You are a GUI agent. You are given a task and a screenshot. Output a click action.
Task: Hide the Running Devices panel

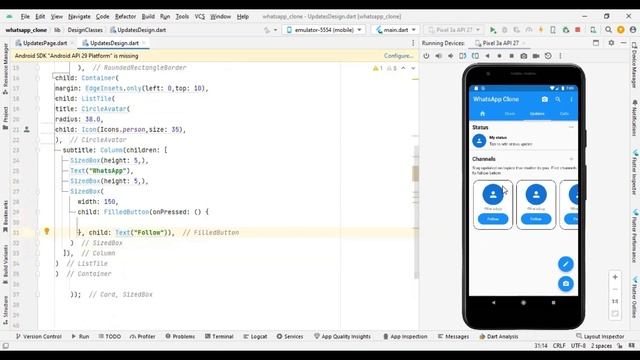(x=624, y=43)
